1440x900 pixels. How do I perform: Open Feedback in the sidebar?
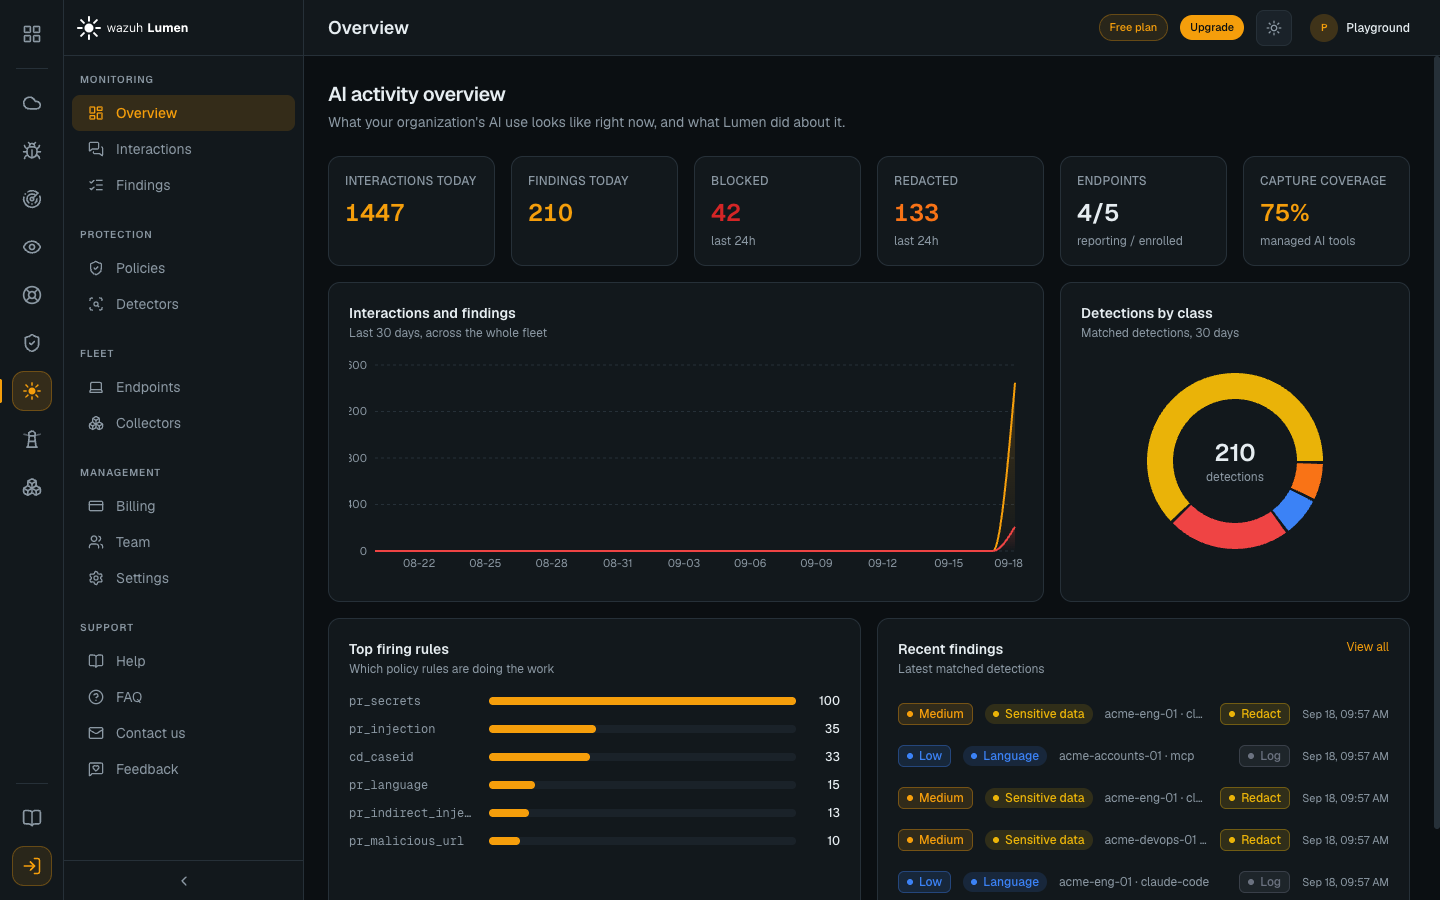183,769
